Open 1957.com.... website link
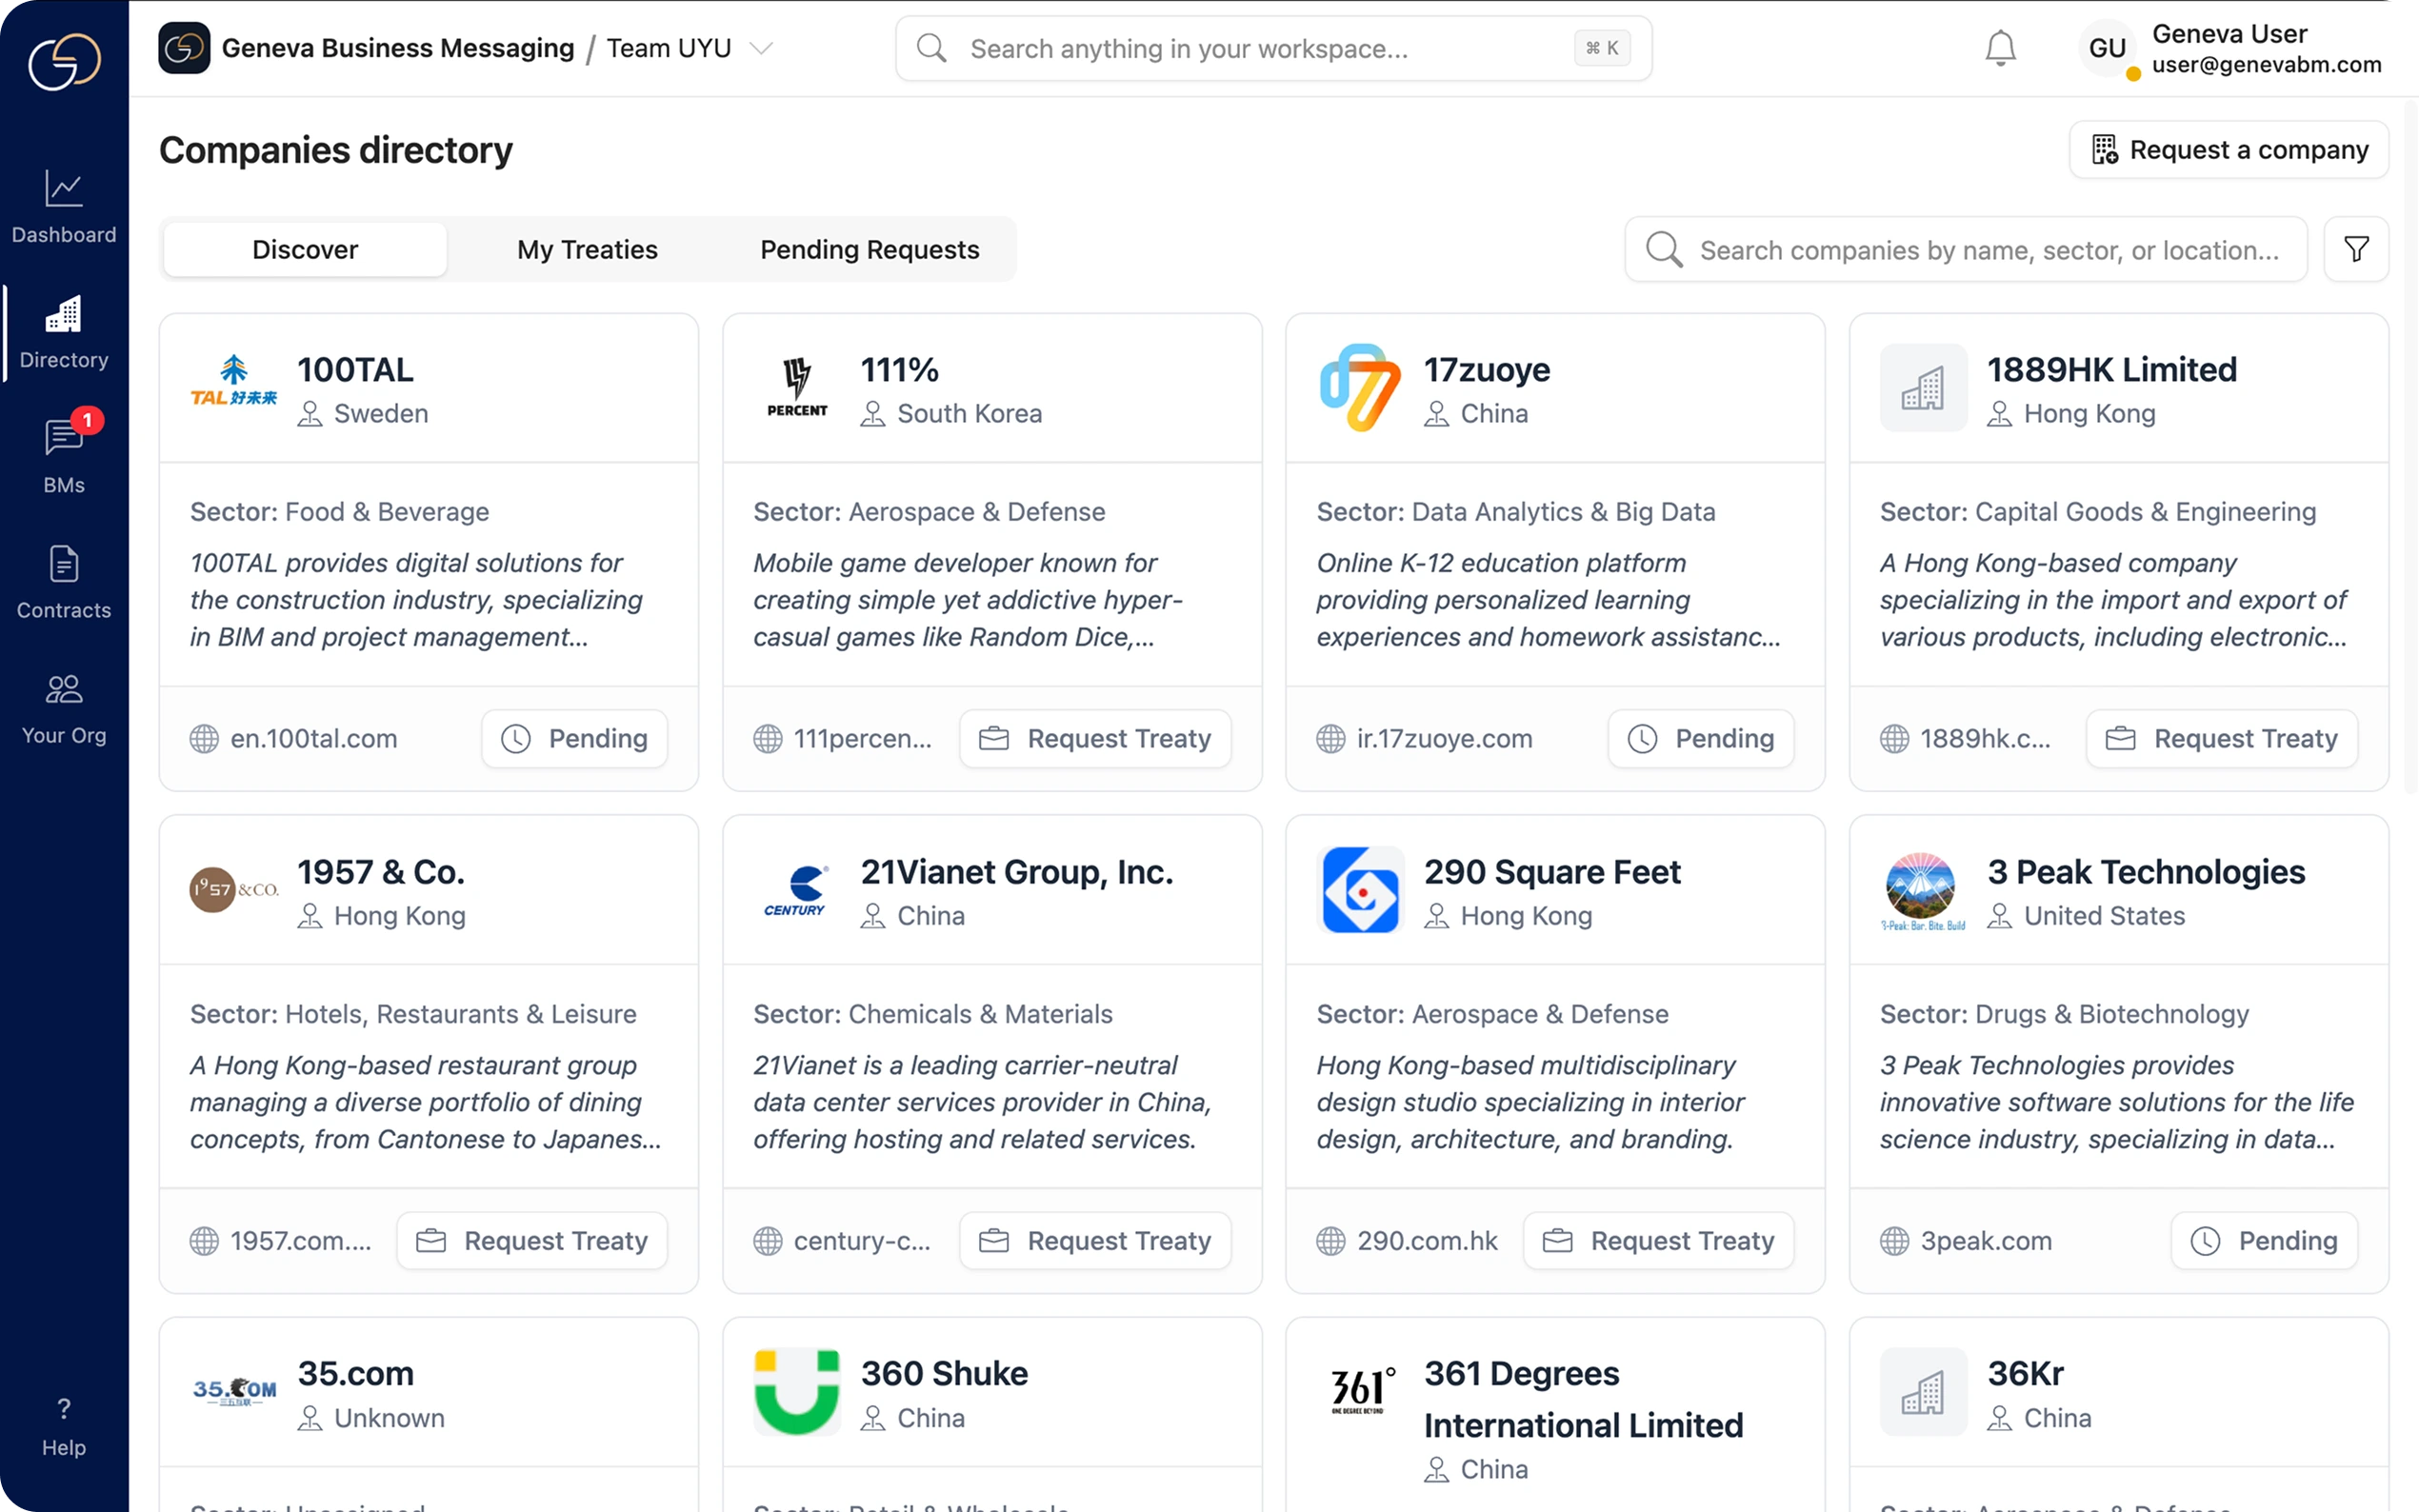The image size is (2419, 1512). pos(301,1240)
